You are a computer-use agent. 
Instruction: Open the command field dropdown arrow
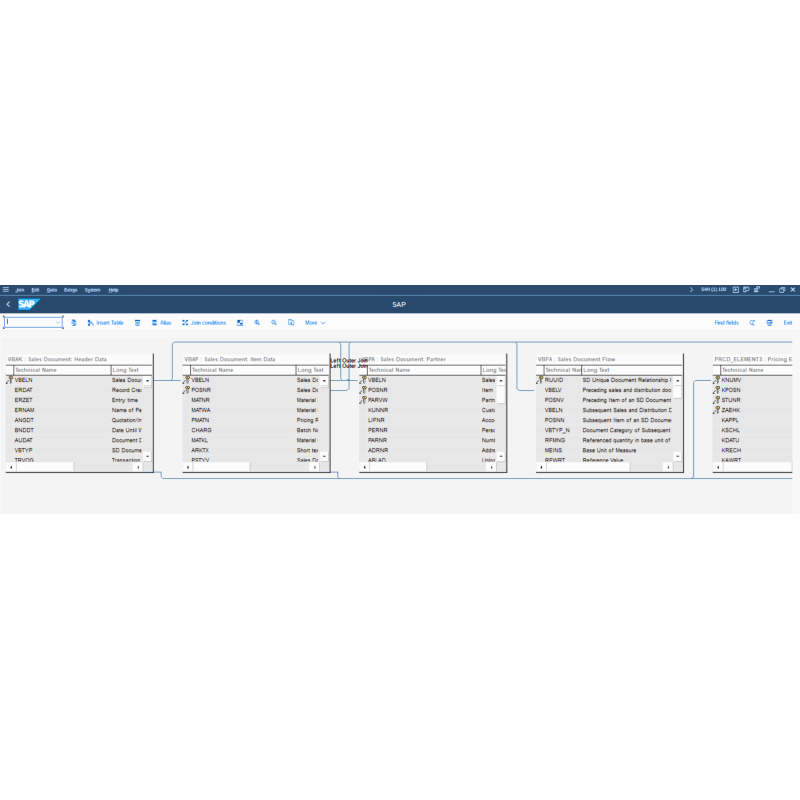(x=58, y=322)
